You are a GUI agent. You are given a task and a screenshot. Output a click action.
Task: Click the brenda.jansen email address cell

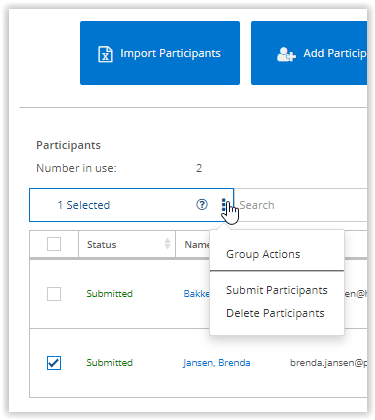328,363
